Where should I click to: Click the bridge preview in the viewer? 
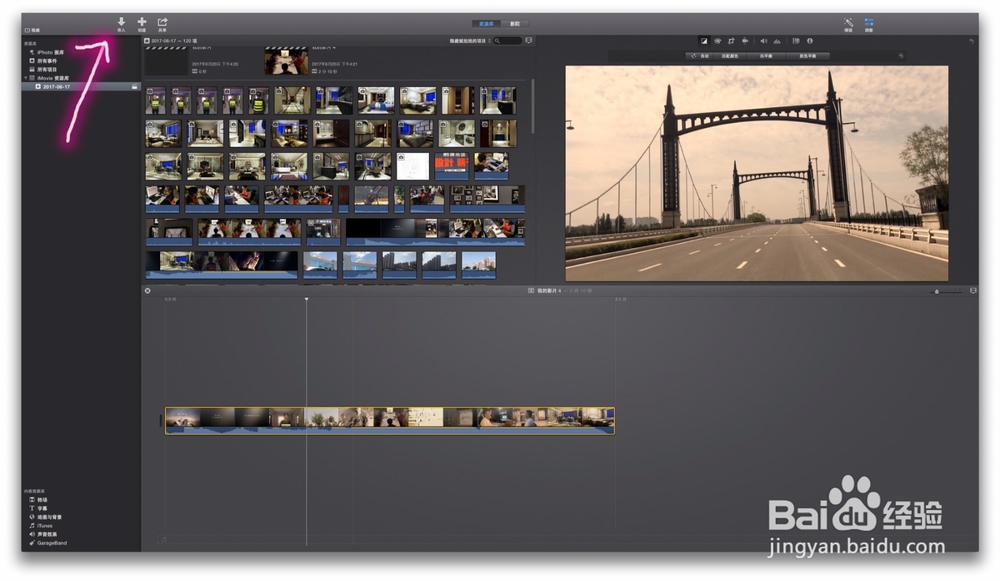pos(756,173)
